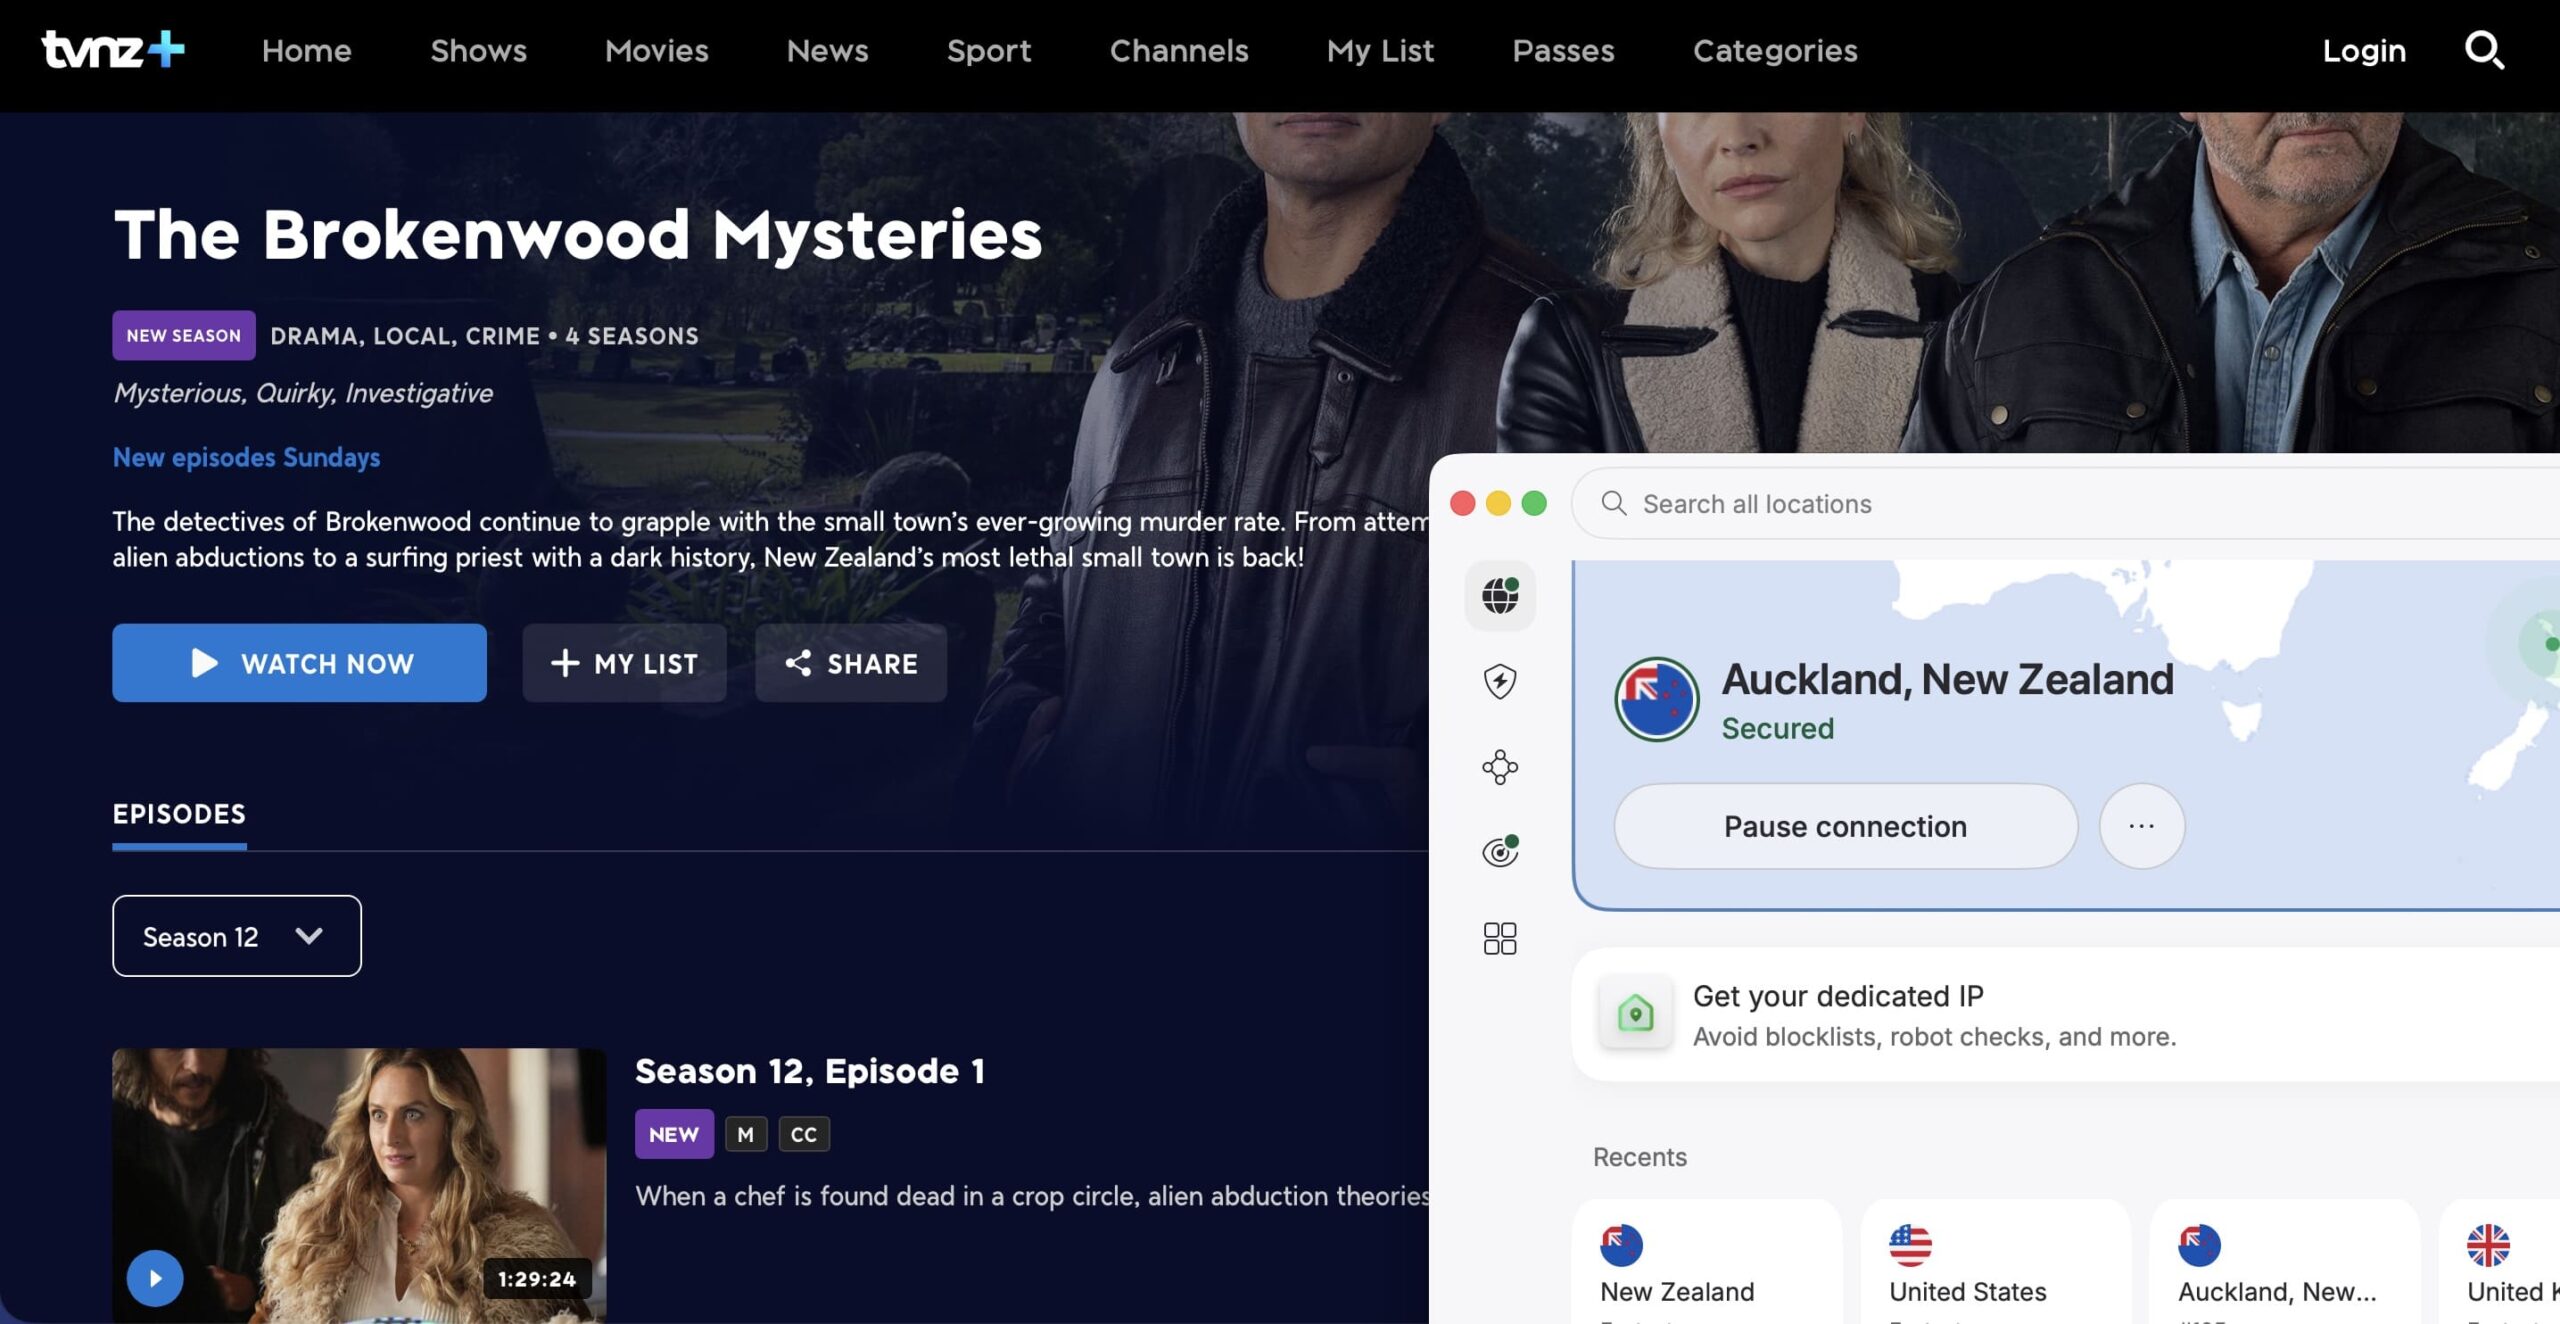Viewport: 2560px width, 1324px height.
Task: Select the United States recent location card
Action: point(1996,1261)
